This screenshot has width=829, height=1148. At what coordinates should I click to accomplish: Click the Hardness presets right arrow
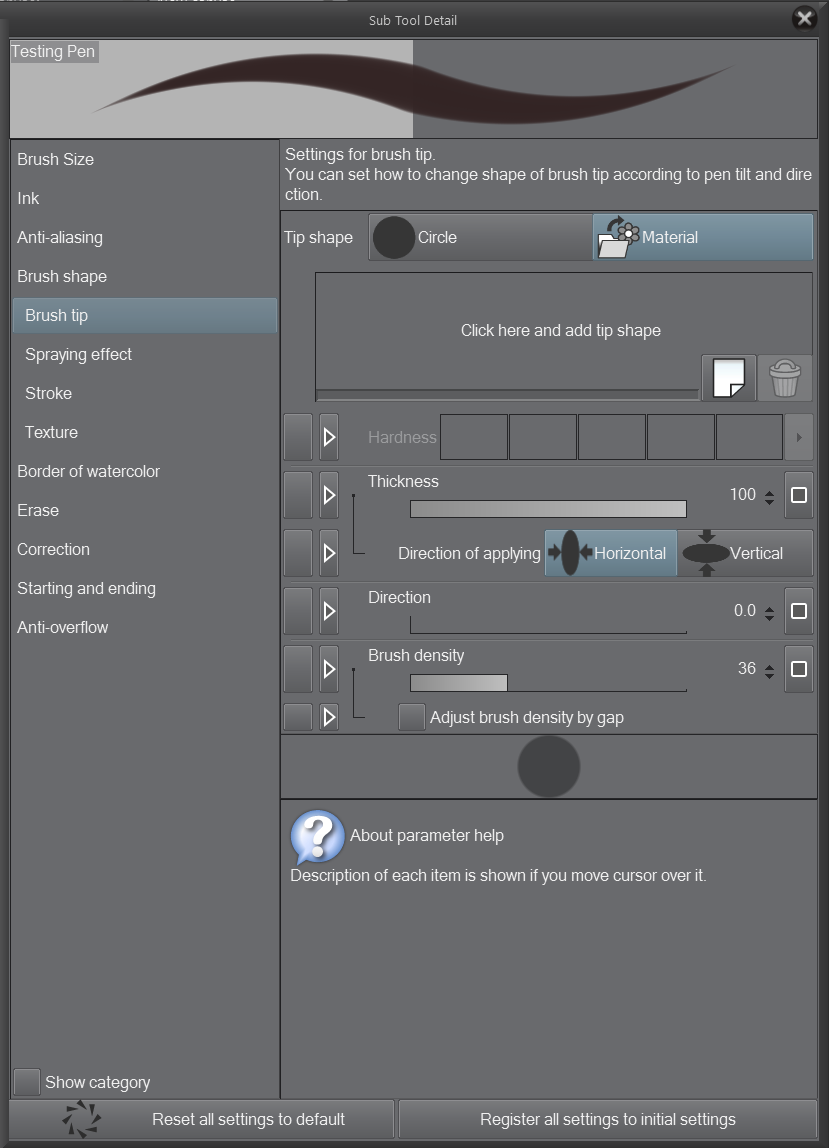point(798,437)
